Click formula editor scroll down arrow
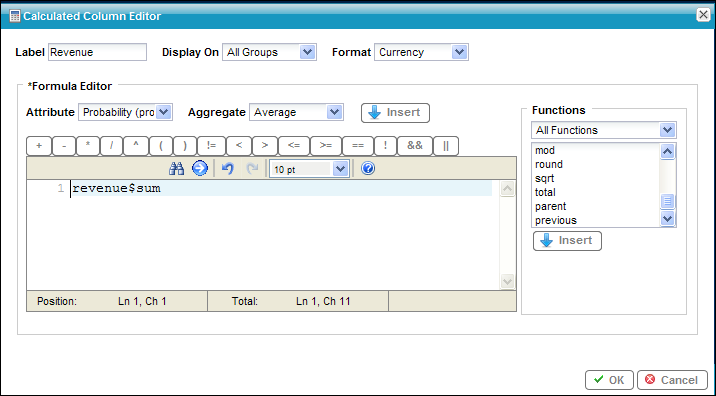716x396 pixels. coord(507,281)
